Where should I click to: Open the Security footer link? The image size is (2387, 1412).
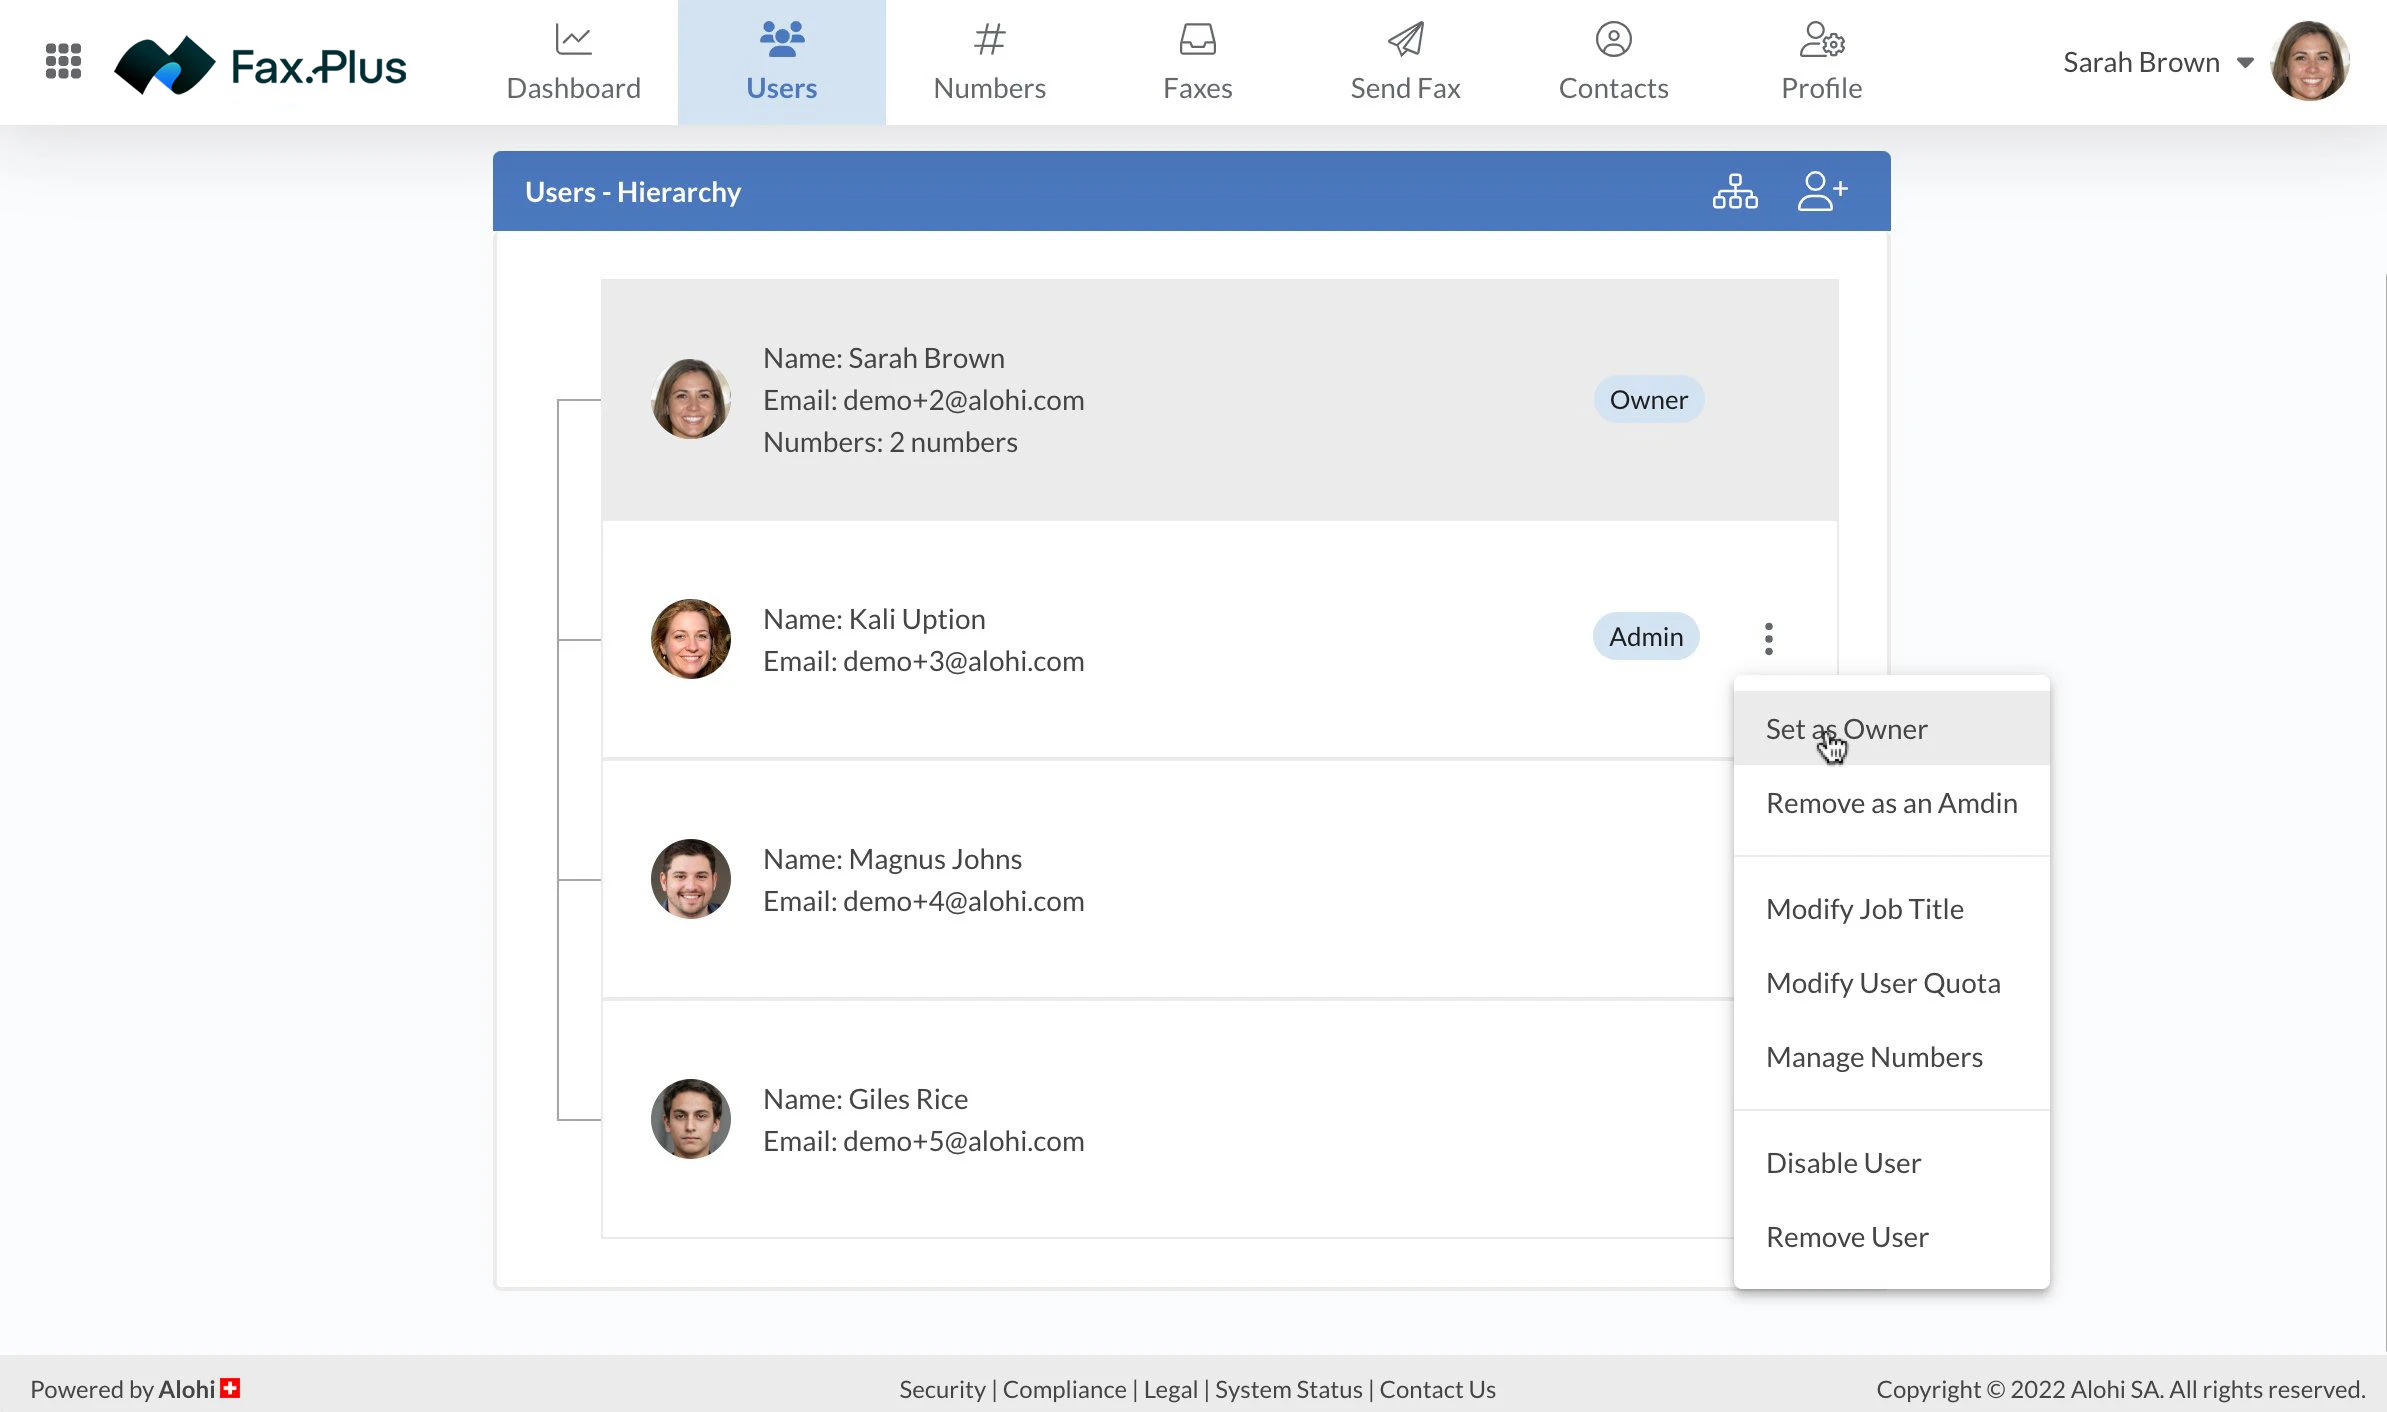click(941, 1389)
